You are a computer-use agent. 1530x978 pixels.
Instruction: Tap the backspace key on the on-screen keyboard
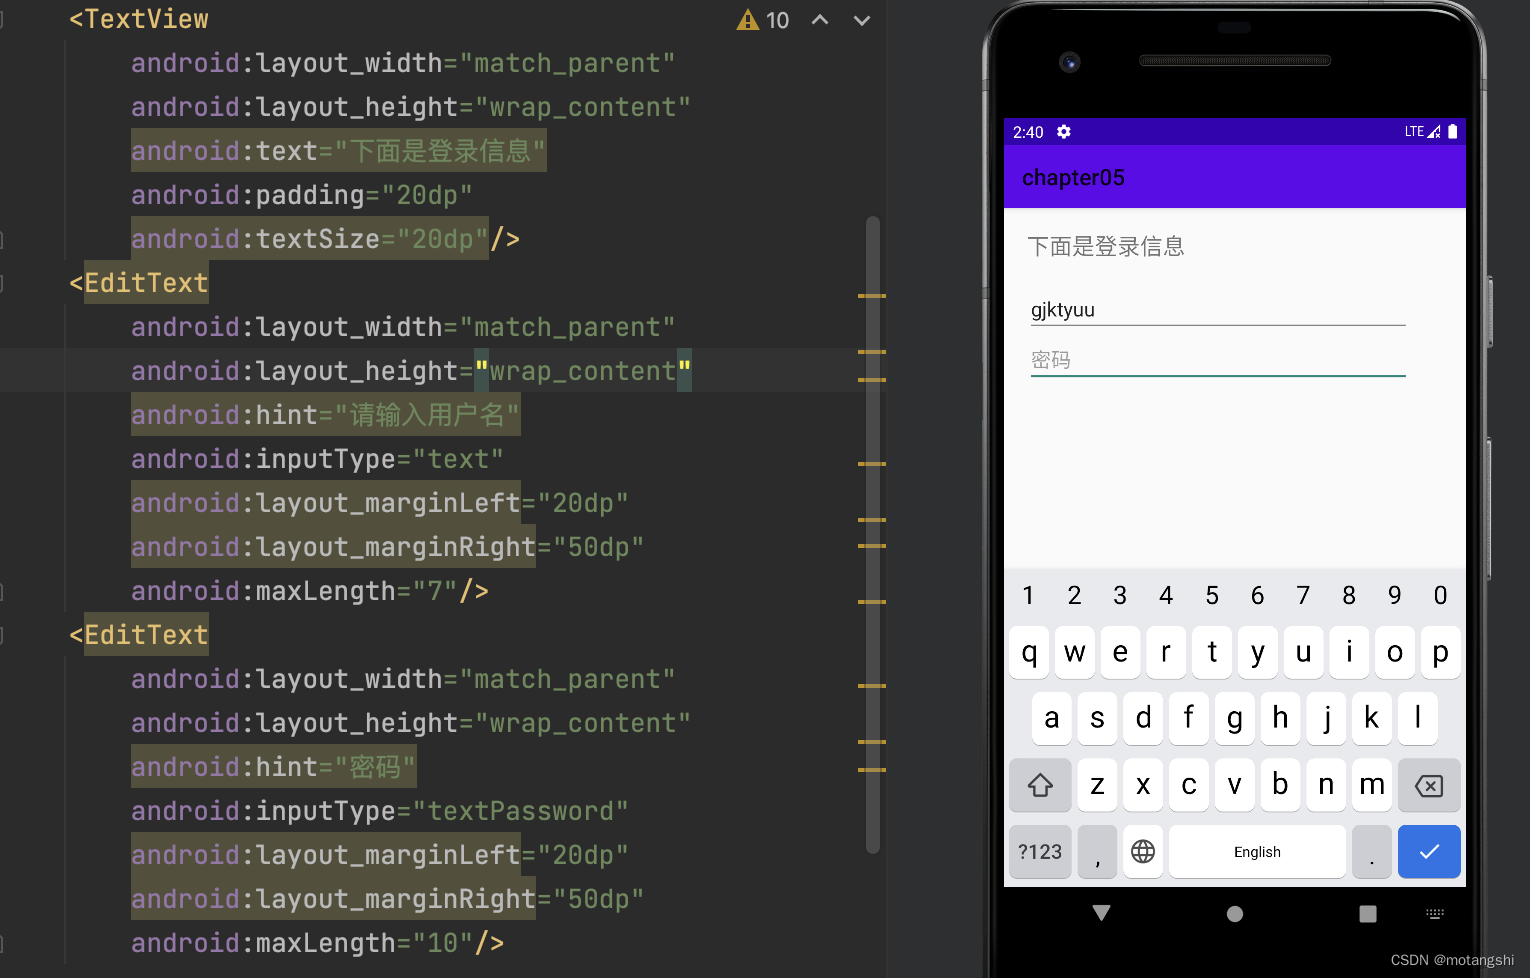pyautogui.click(x=1429, y=785)
